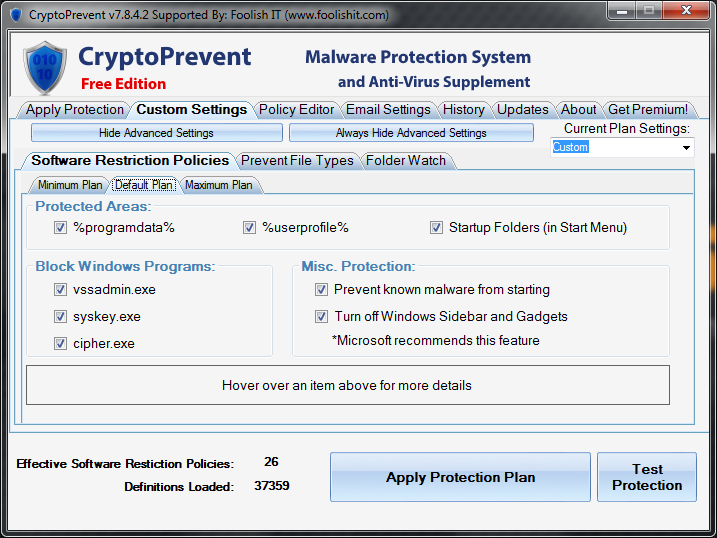Click the definitions loaded value 37359
Screen dimensions: 717x538
coord(272,485)
